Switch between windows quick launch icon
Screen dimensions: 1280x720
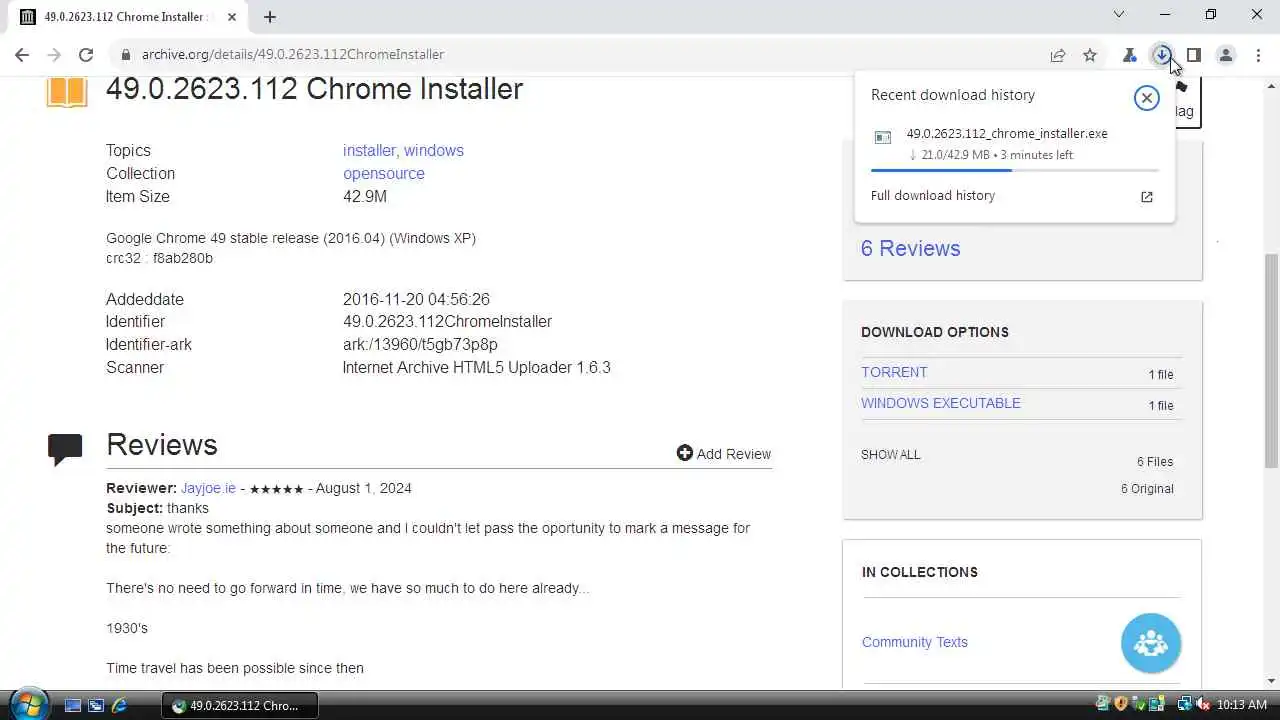(x=96, y=705)
